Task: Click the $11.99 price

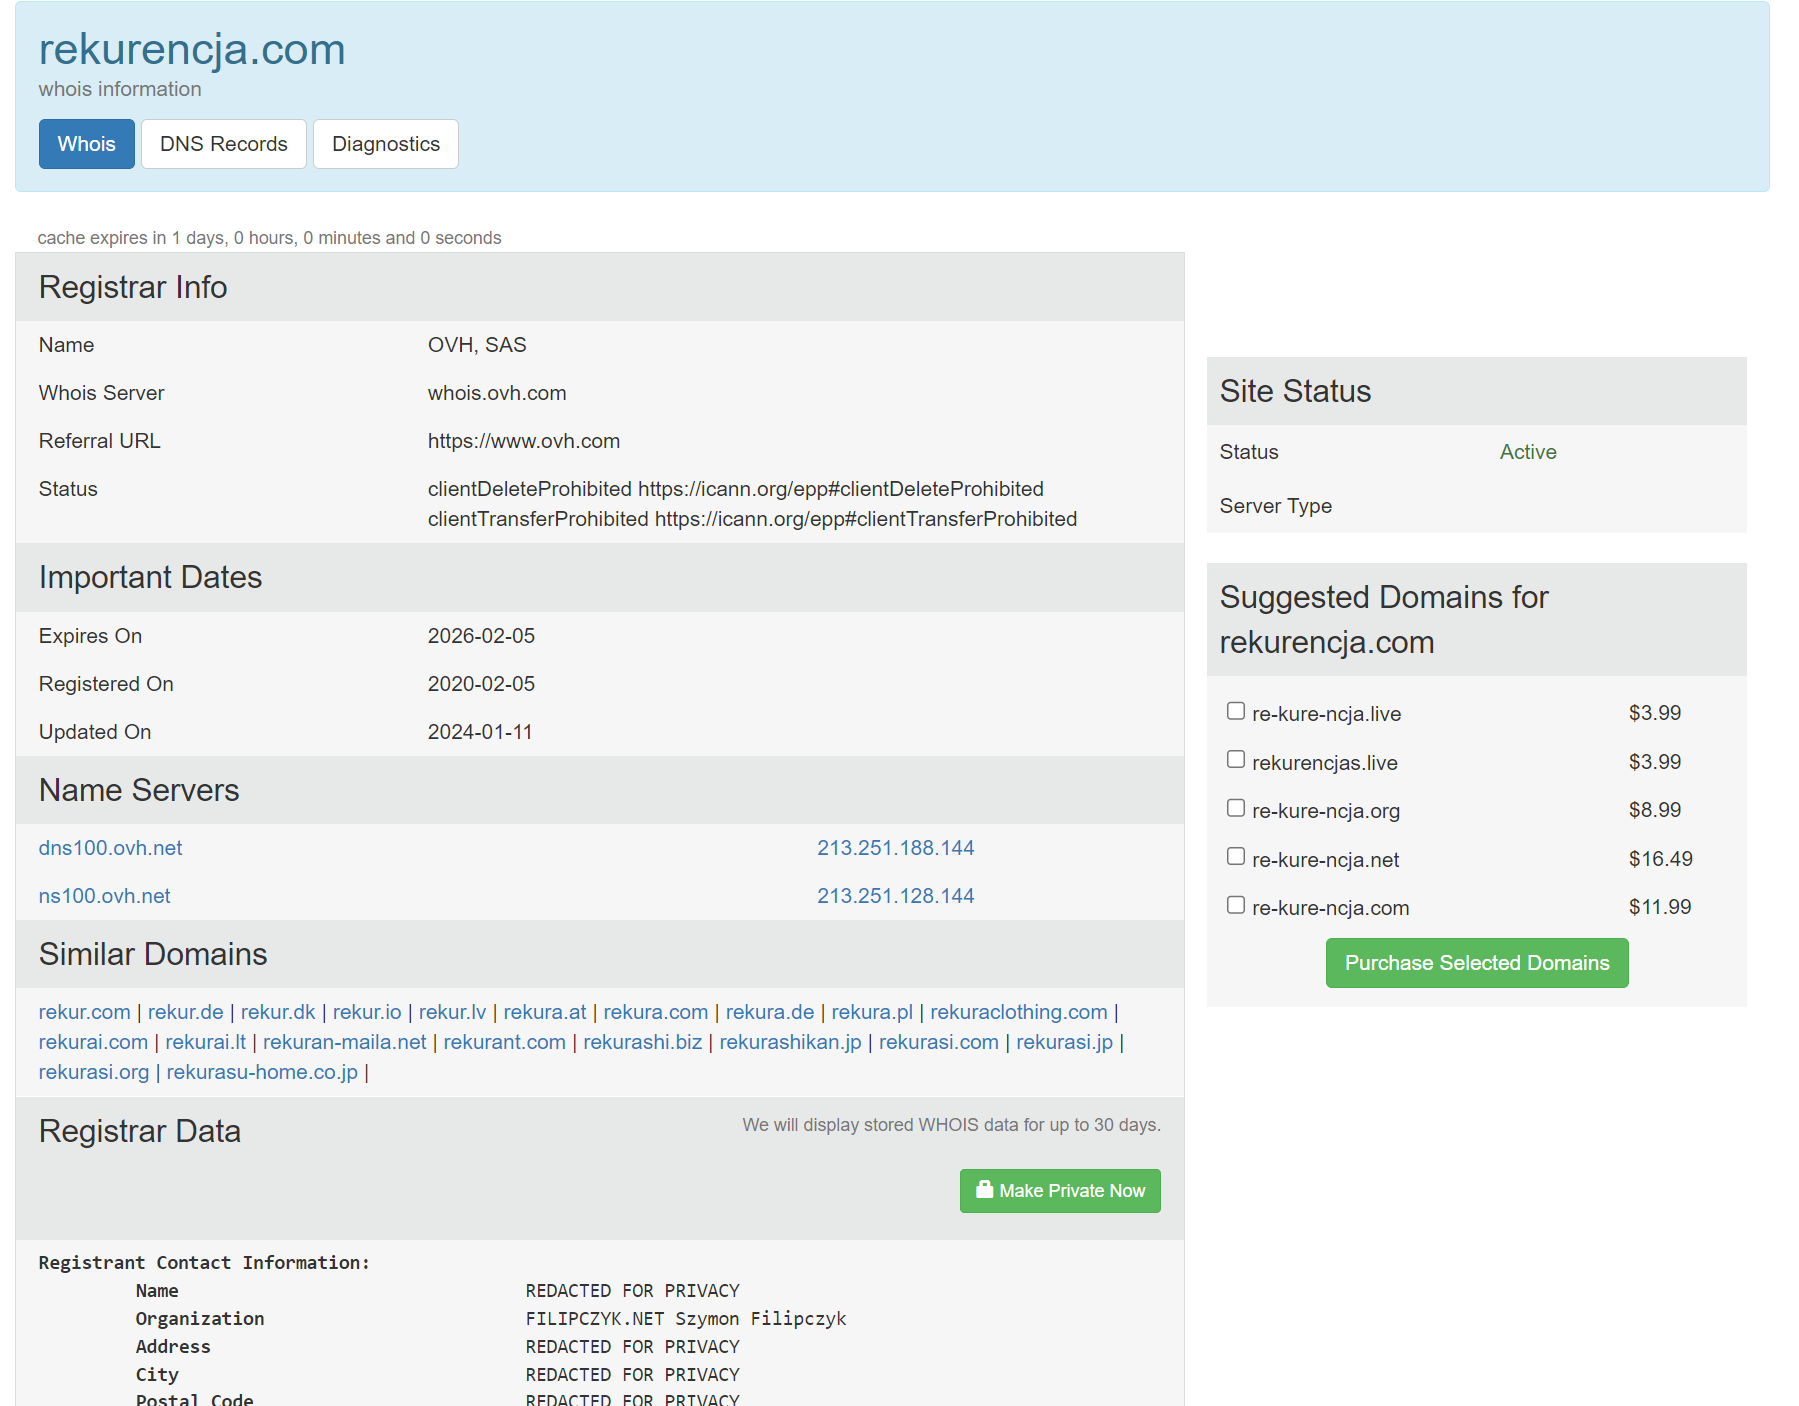Action: pos(1660,907)
